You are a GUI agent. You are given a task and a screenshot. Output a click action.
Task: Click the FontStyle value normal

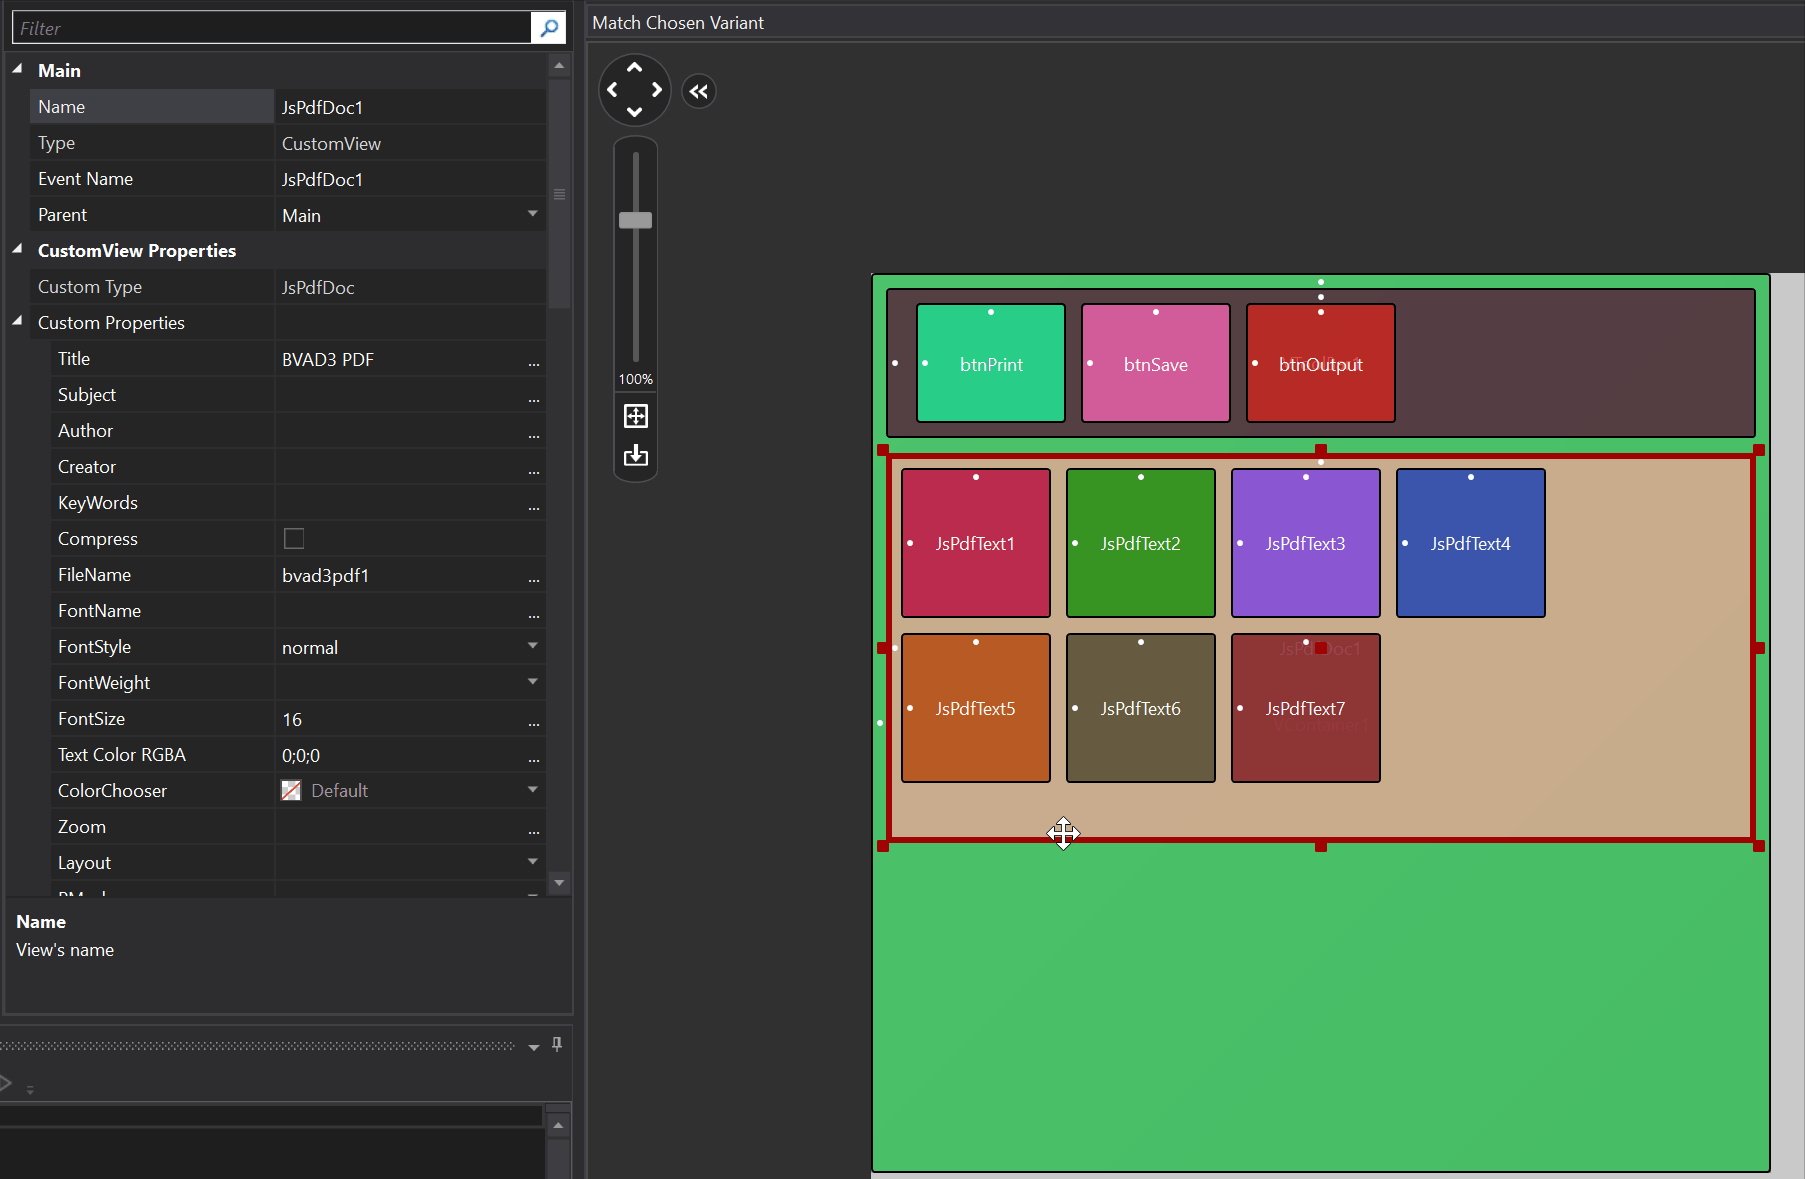tap(310, 648)
